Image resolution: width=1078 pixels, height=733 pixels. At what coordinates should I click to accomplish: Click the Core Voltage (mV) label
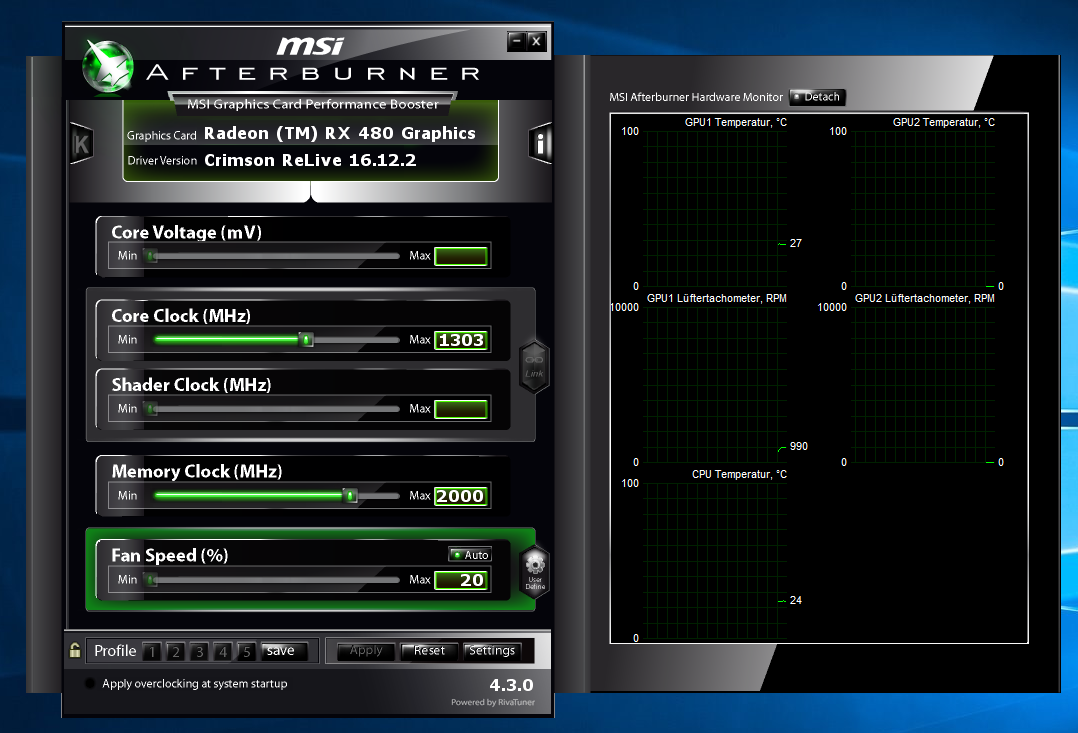click(x=186, y=232)
